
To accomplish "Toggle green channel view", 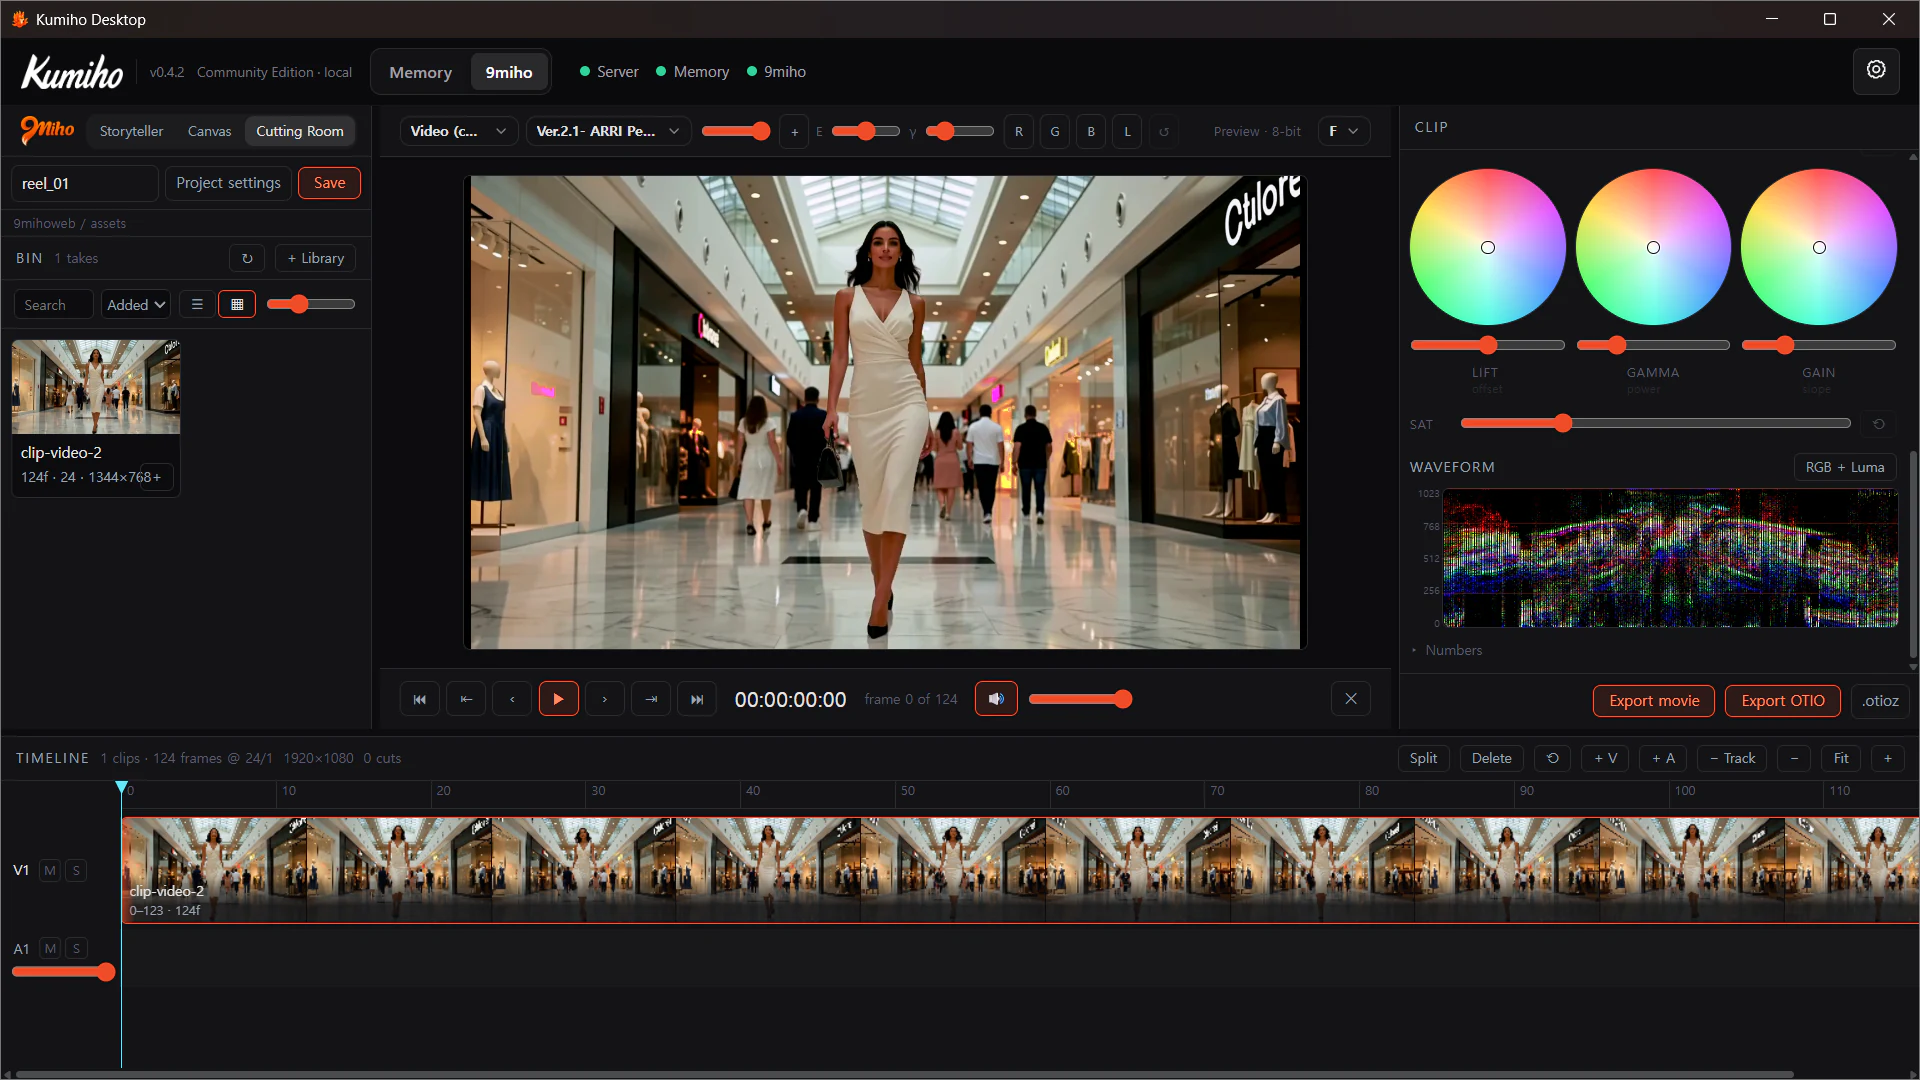I will (1055, 131).
